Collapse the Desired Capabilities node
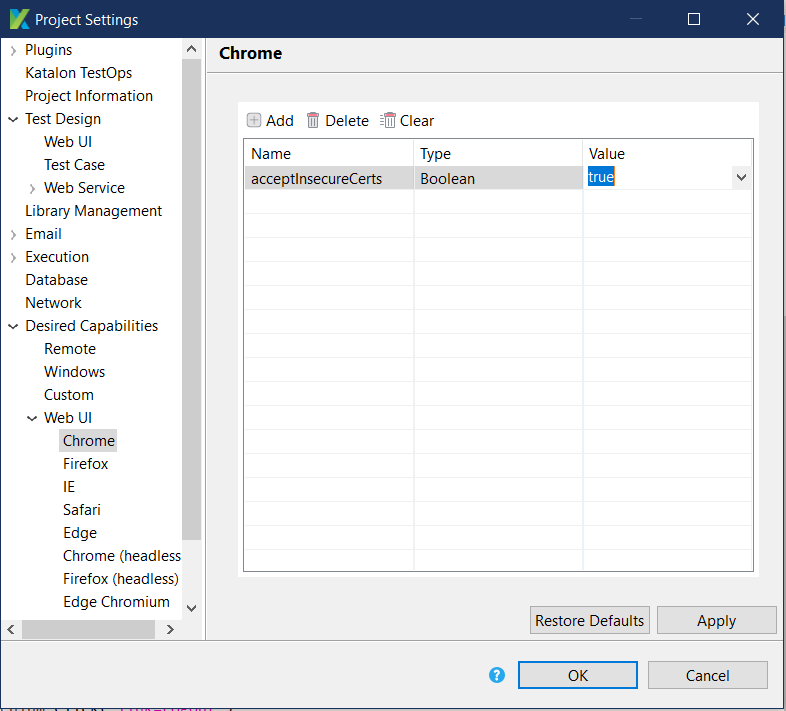Viewport: 786px width, 711px height. (x=14, y=326)
